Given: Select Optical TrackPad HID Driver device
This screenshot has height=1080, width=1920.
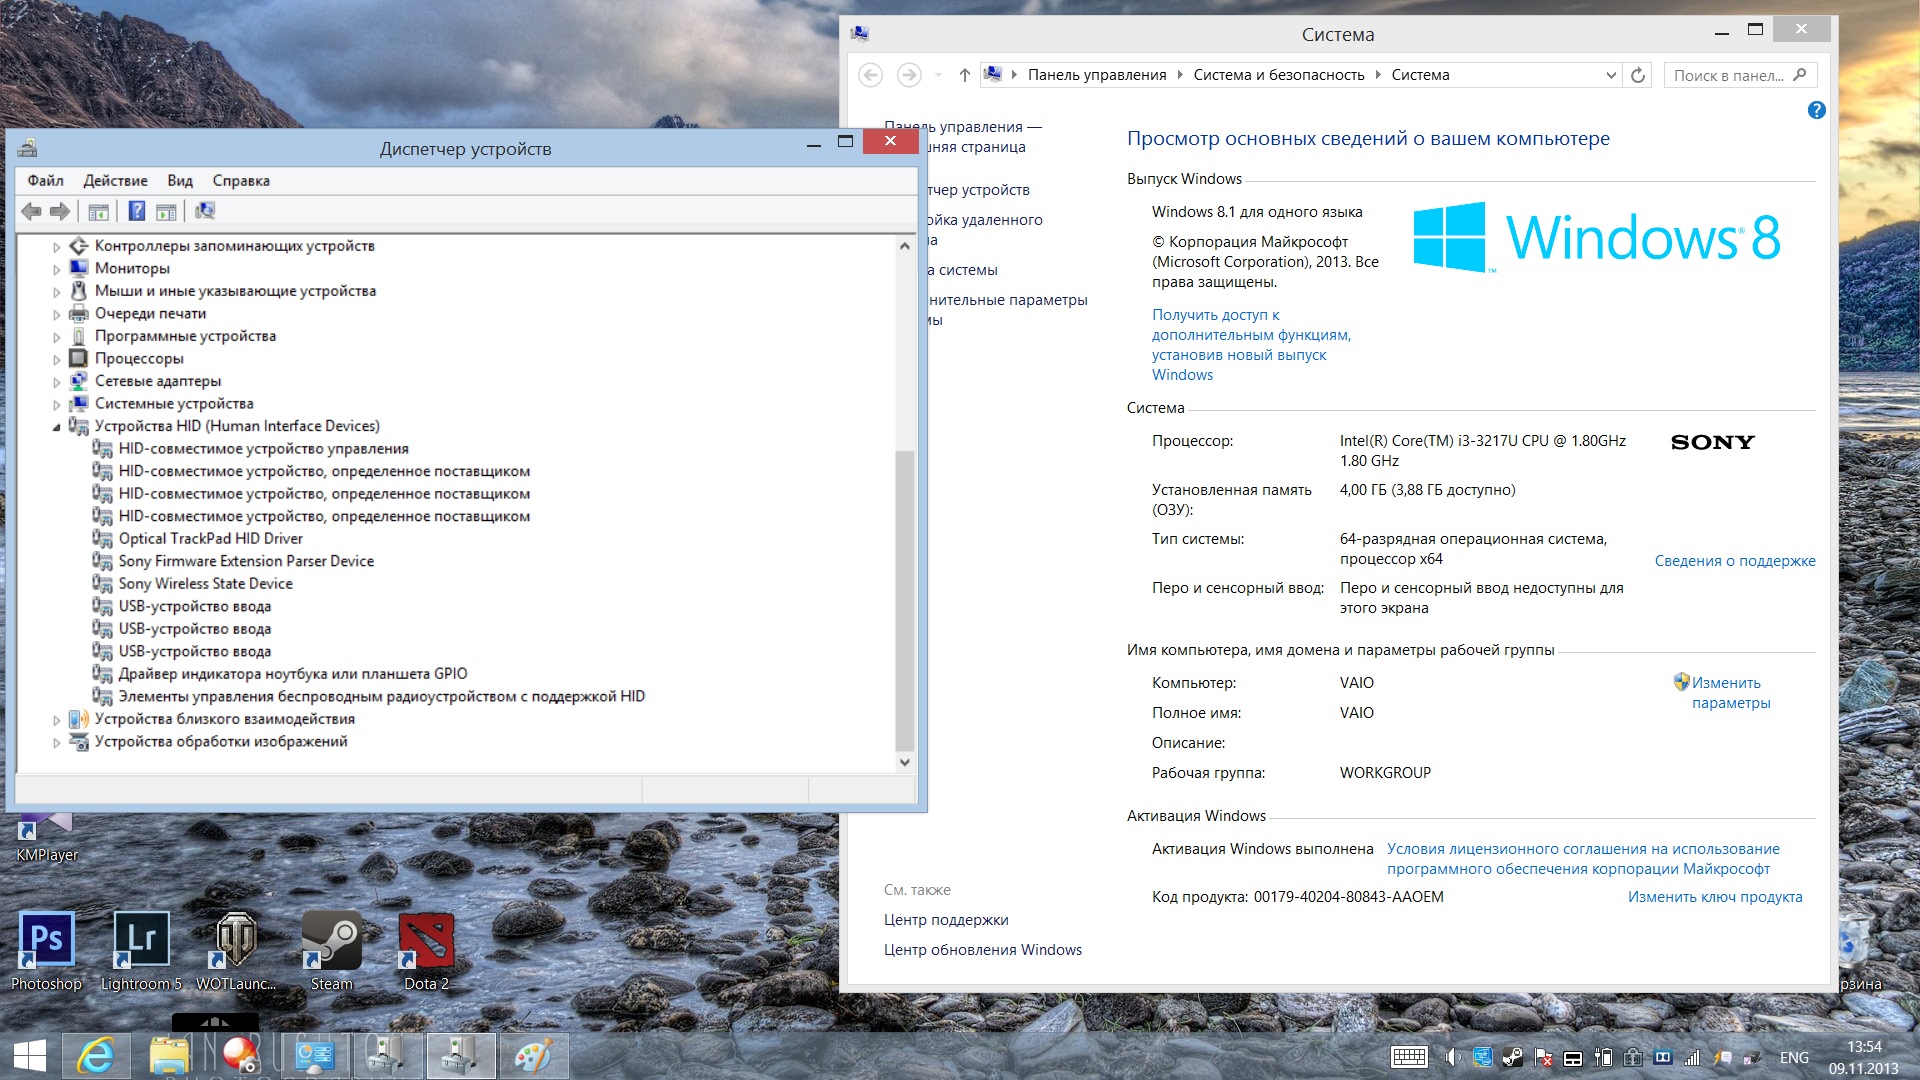Looking at the screenshot, I should [x=210, y=539].
